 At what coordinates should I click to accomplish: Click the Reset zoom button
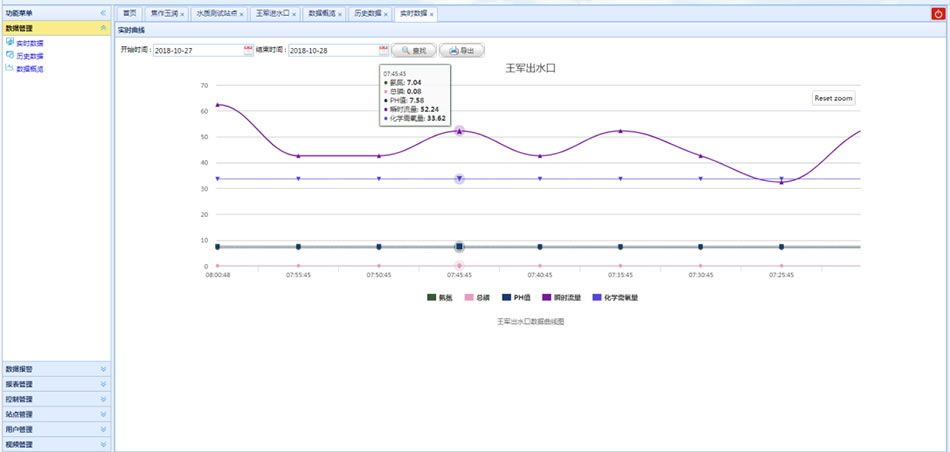point(833,98)
